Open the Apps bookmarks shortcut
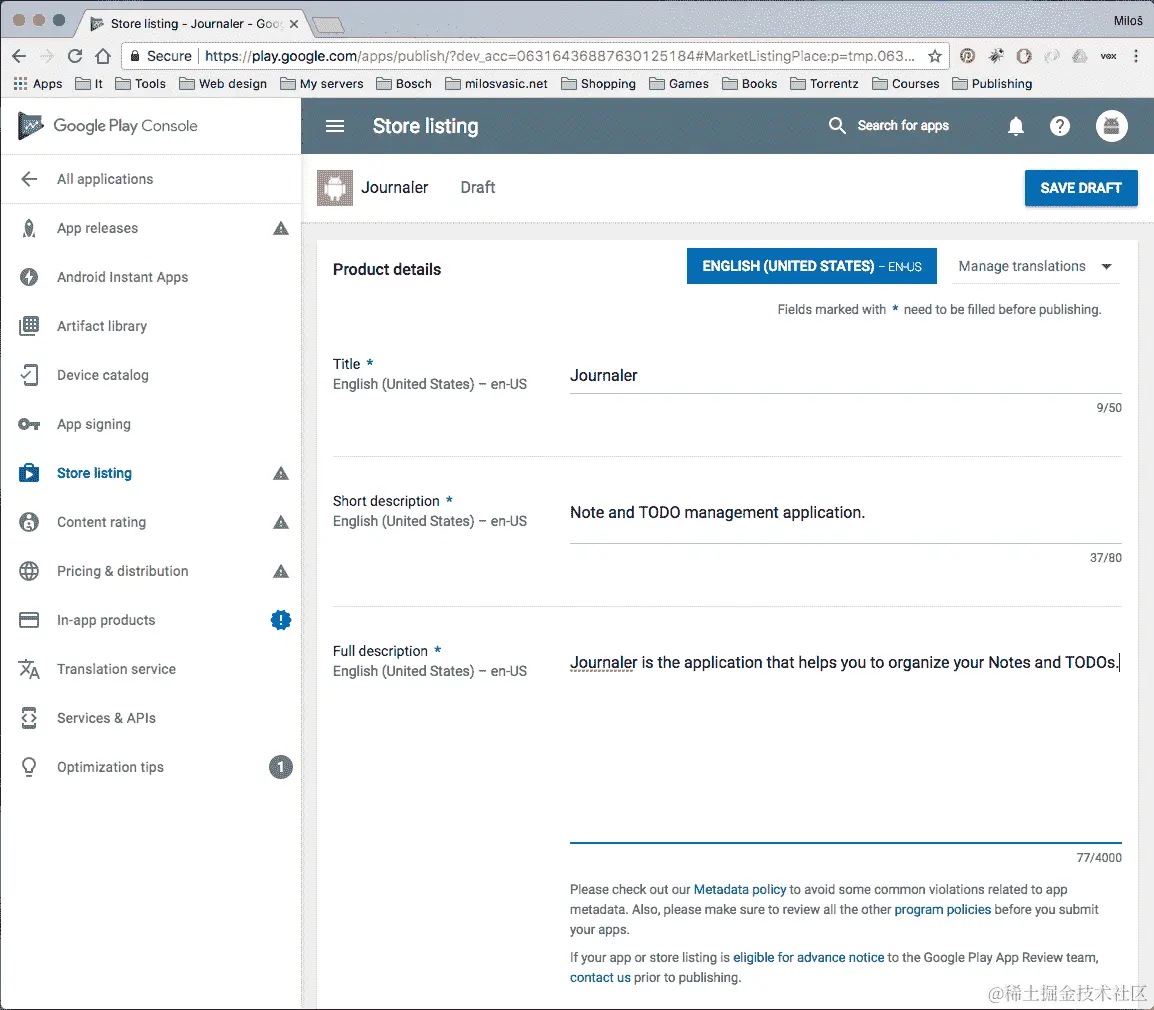Viewport: 1154px width, 1010px height. pyautogui.click(x=38, y=83)
